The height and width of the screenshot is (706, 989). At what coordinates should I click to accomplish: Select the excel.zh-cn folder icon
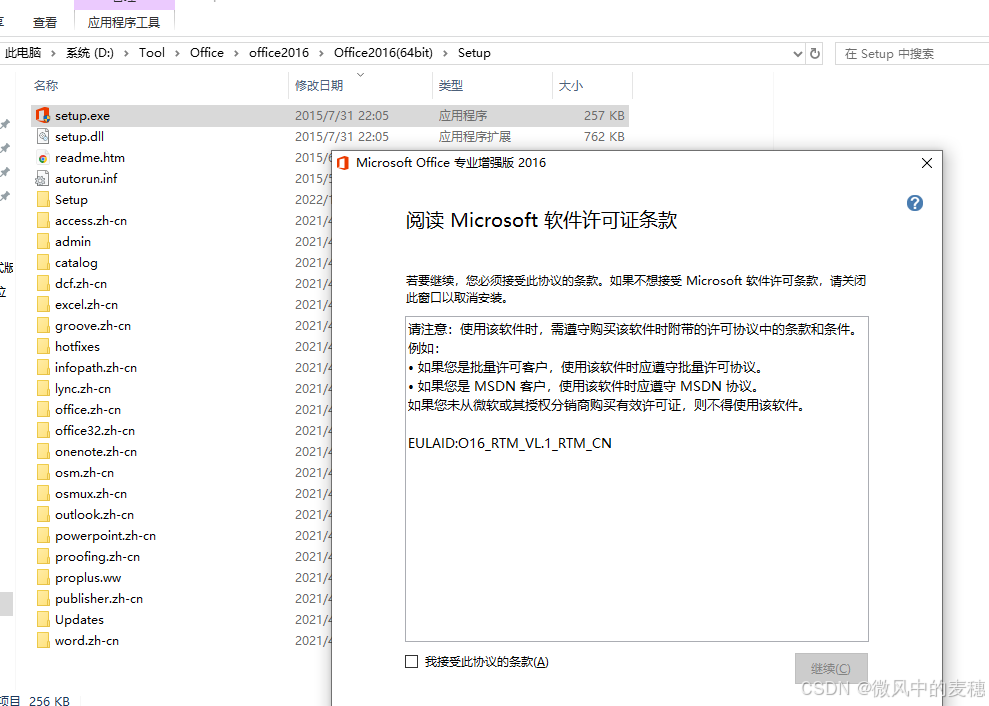(43, 304)
